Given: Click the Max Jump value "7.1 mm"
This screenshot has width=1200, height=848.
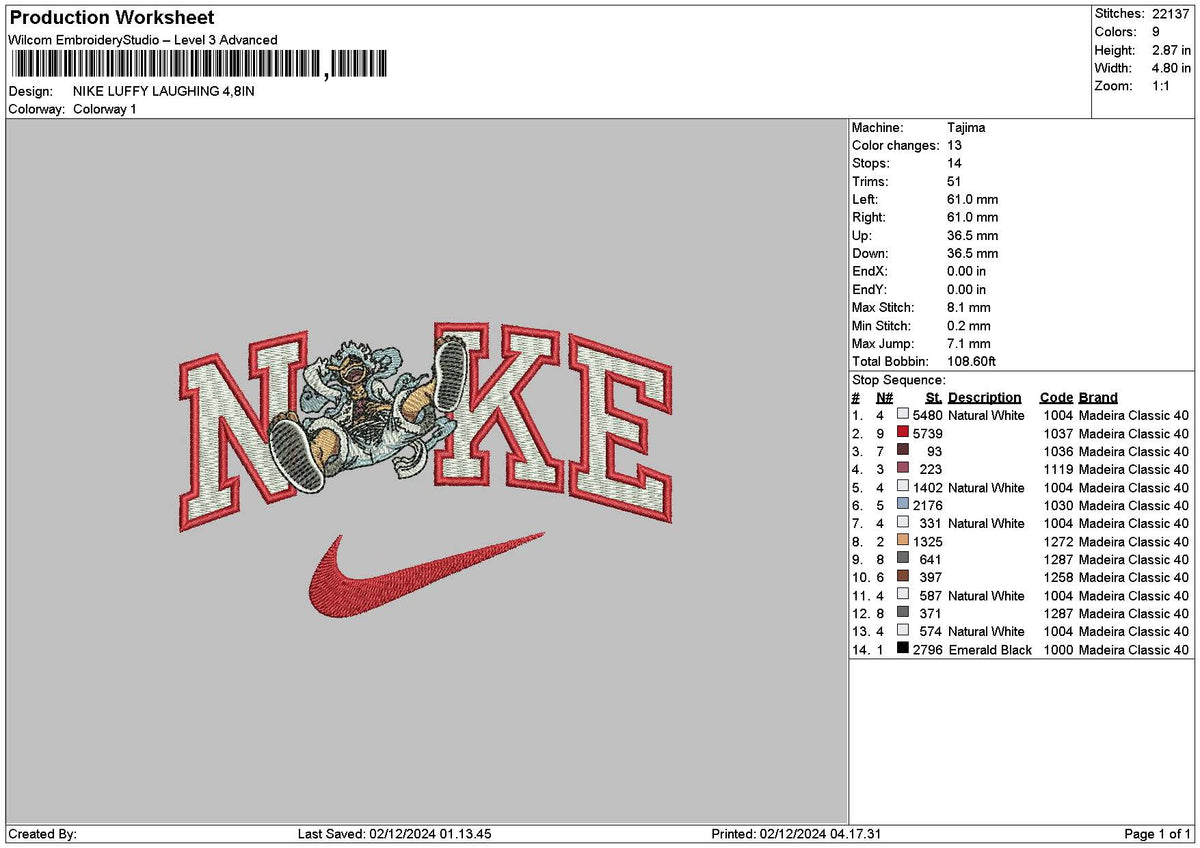Looking at the screenshot, I should (969, 343).
